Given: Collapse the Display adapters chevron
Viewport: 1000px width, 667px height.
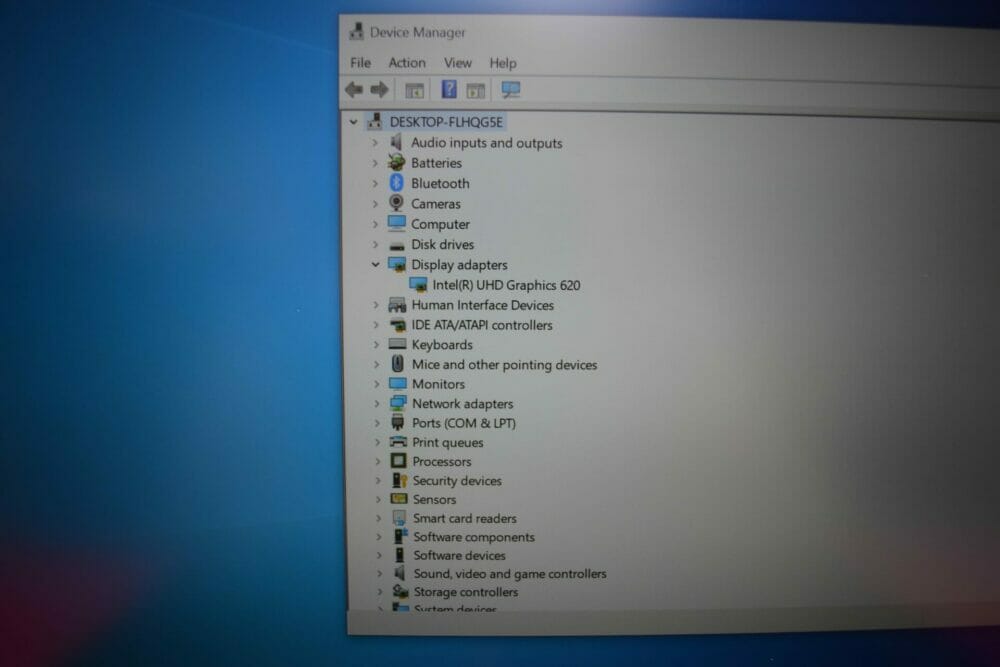Looking at the screenshot, I should 376,265.
